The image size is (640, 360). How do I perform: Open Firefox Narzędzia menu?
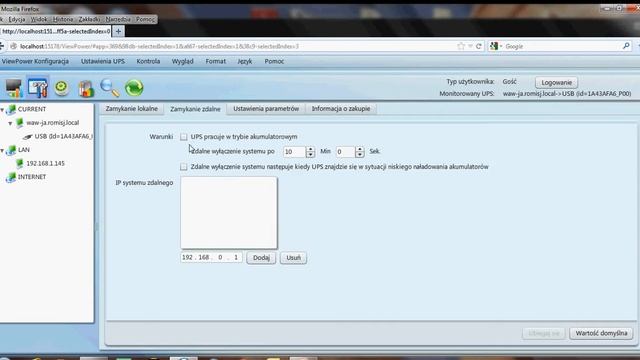point(118,19)
